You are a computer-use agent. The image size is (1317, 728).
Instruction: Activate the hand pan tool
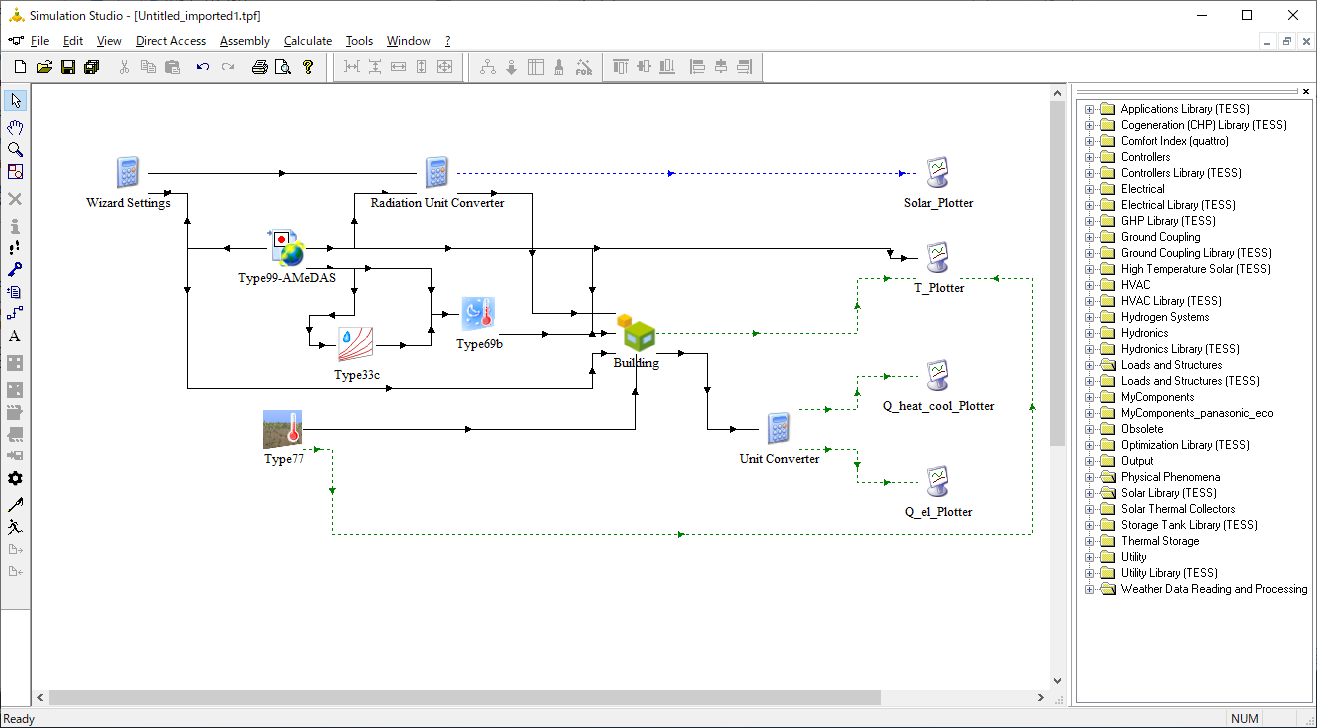(15, 127)
